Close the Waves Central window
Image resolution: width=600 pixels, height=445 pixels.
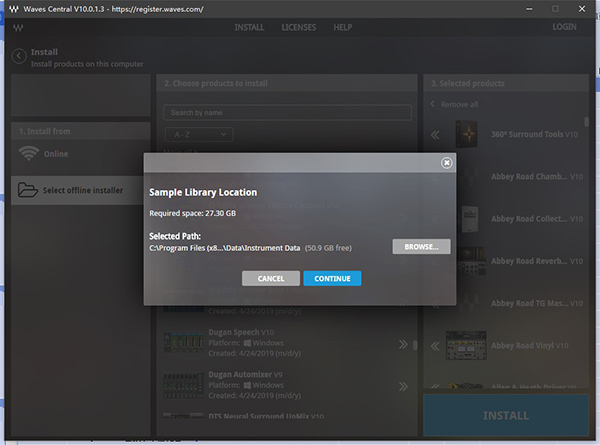point(582,9)
